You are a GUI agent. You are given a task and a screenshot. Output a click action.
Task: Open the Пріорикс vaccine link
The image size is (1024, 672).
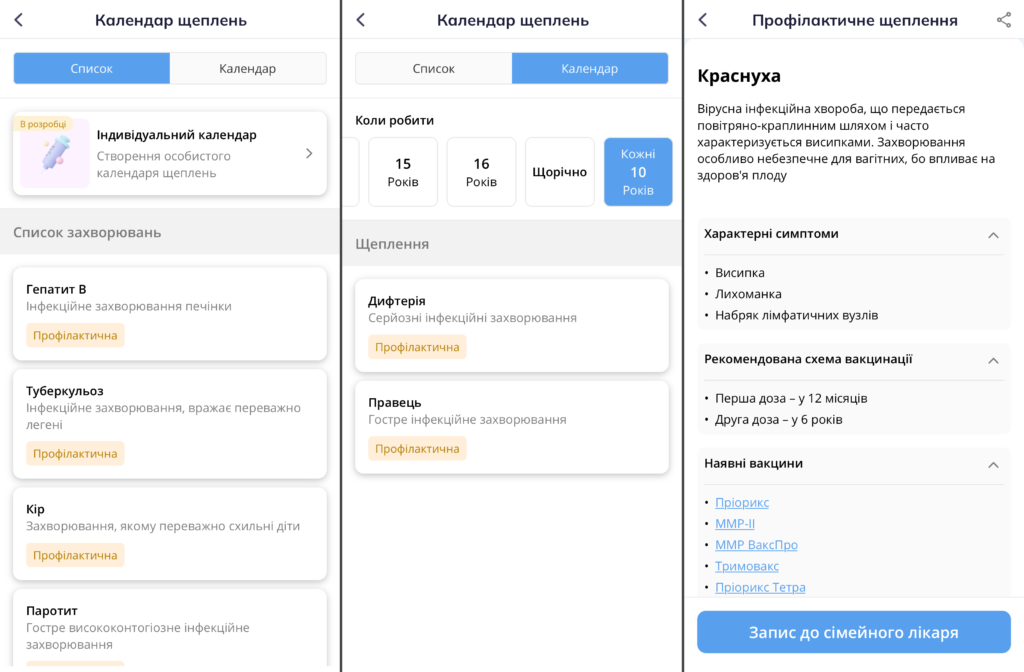[742, 502]
